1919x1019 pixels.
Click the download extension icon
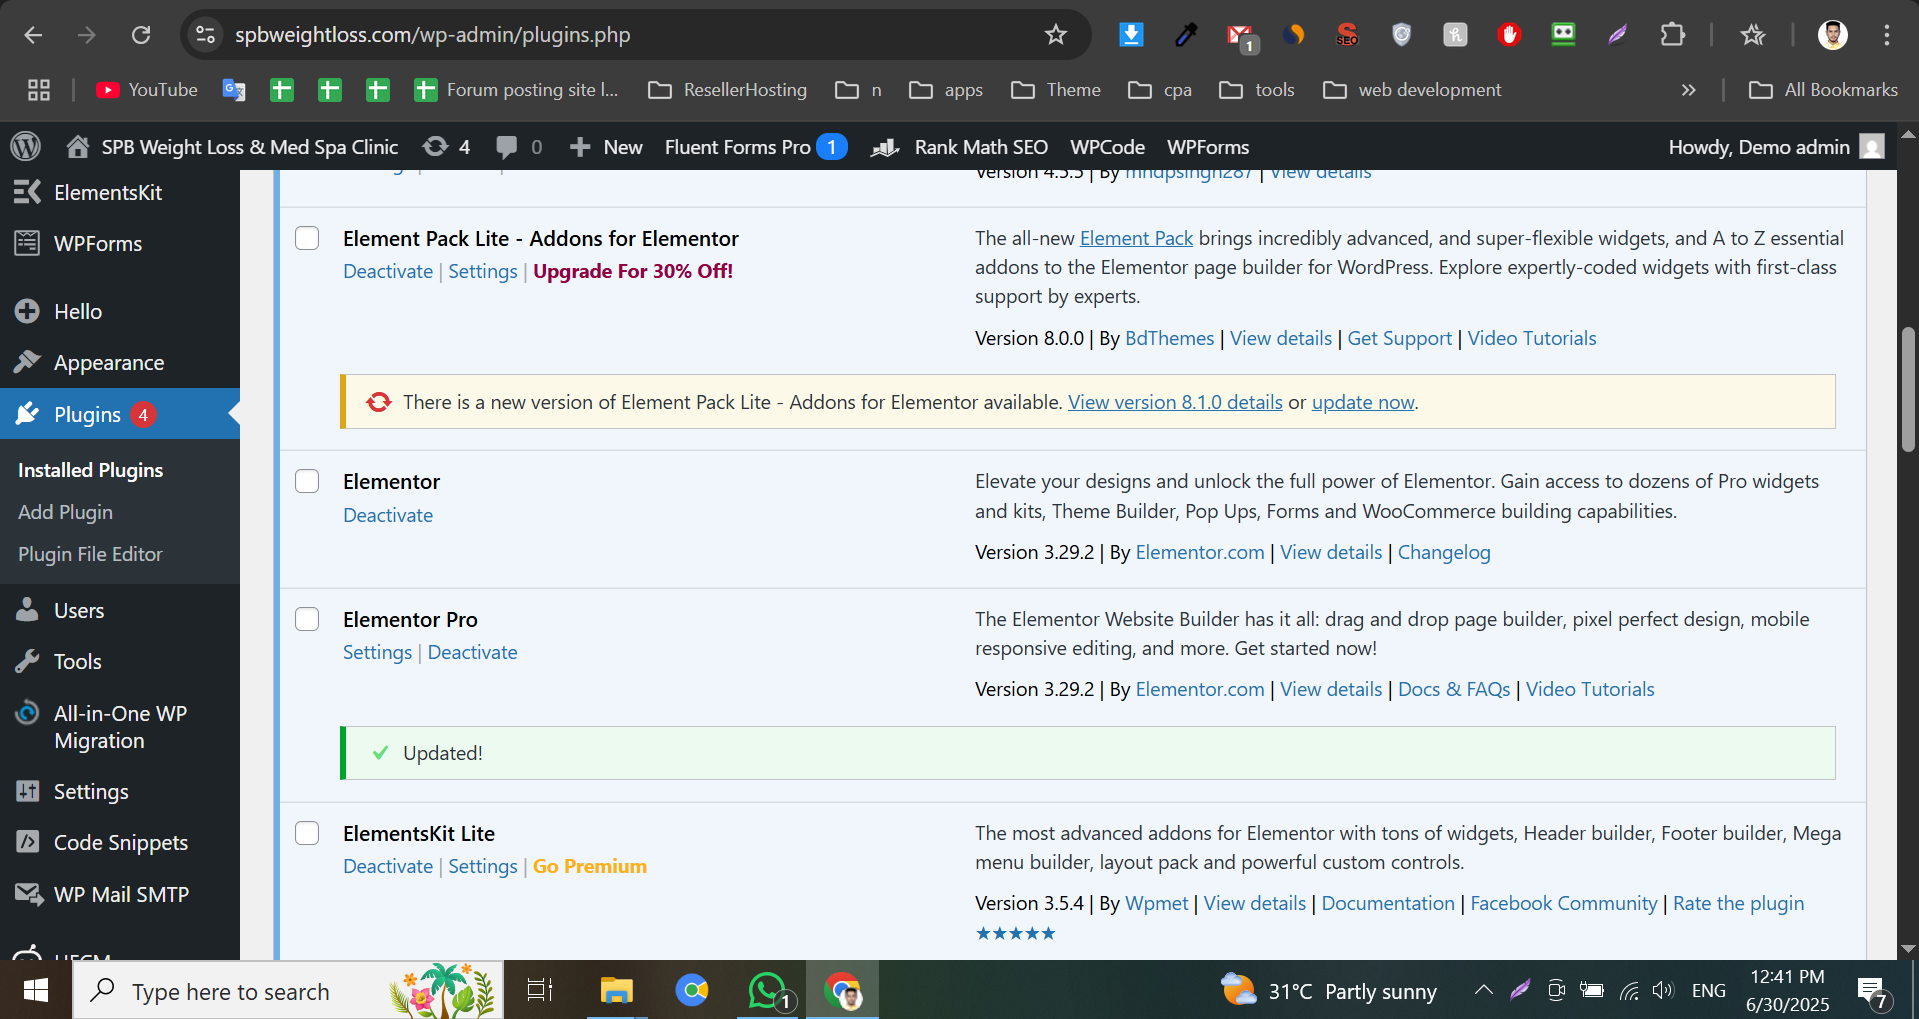coord(1131,35)
